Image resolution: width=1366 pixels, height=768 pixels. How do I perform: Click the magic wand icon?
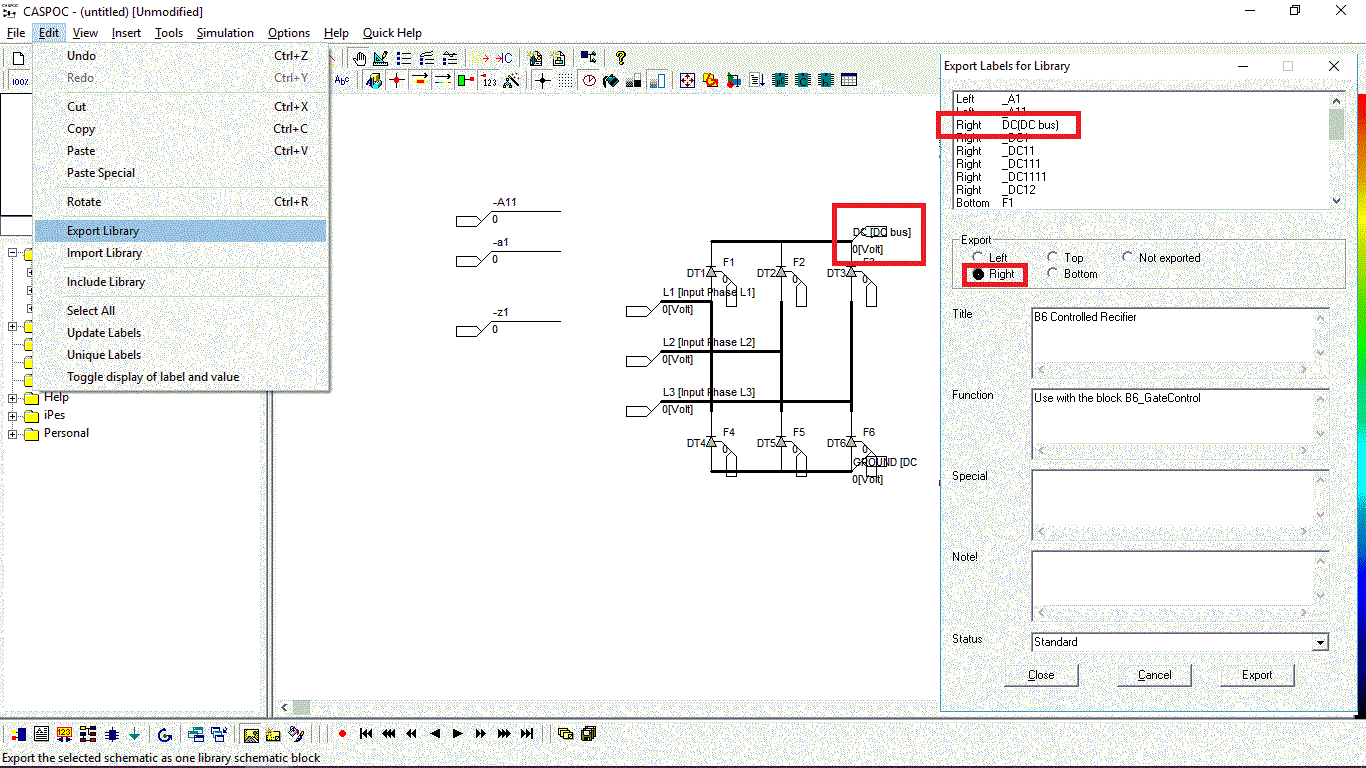[512, 81]
